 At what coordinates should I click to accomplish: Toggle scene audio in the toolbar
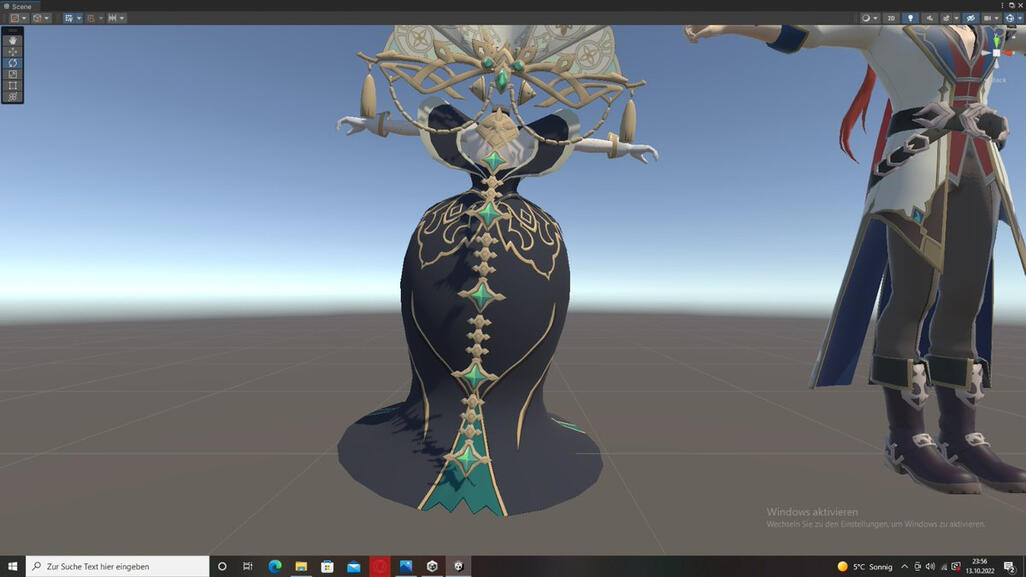click(x=929, y=18)
